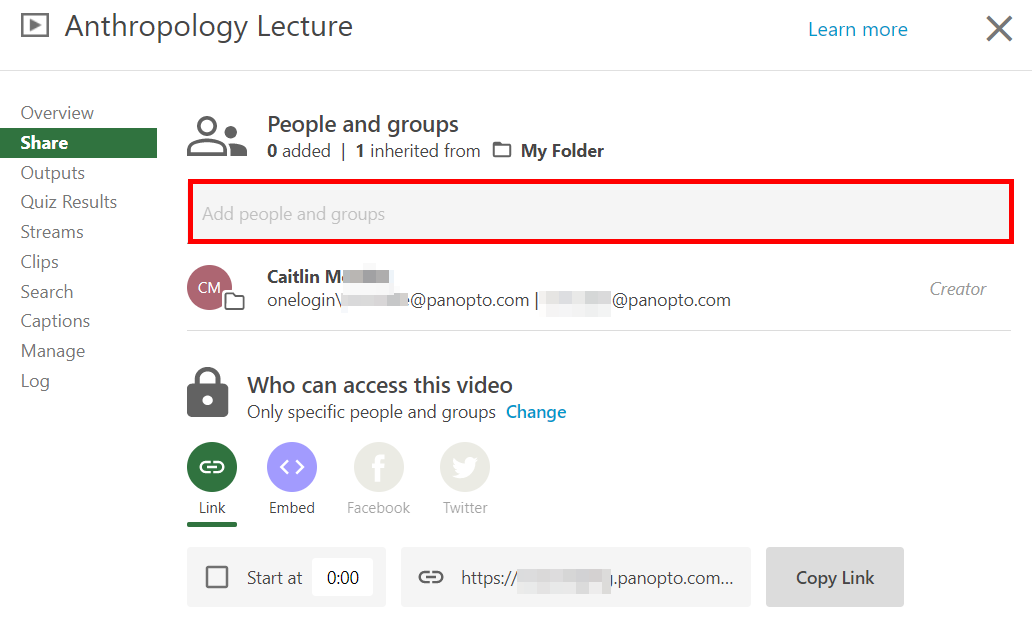View Quiz Results

[x=68, y=202]
